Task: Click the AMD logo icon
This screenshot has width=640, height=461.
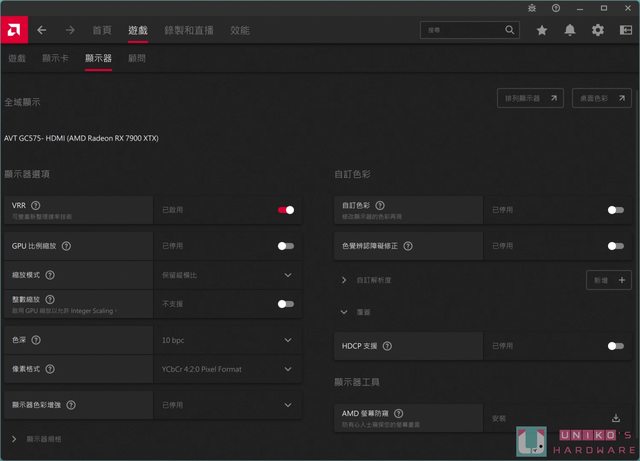Action: 14,30
